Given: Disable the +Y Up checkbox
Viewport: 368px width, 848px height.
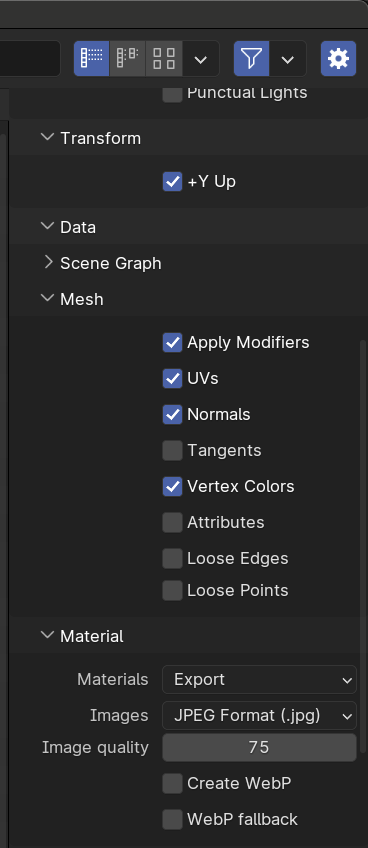Looking at the screenshot, I should (173, 182).
